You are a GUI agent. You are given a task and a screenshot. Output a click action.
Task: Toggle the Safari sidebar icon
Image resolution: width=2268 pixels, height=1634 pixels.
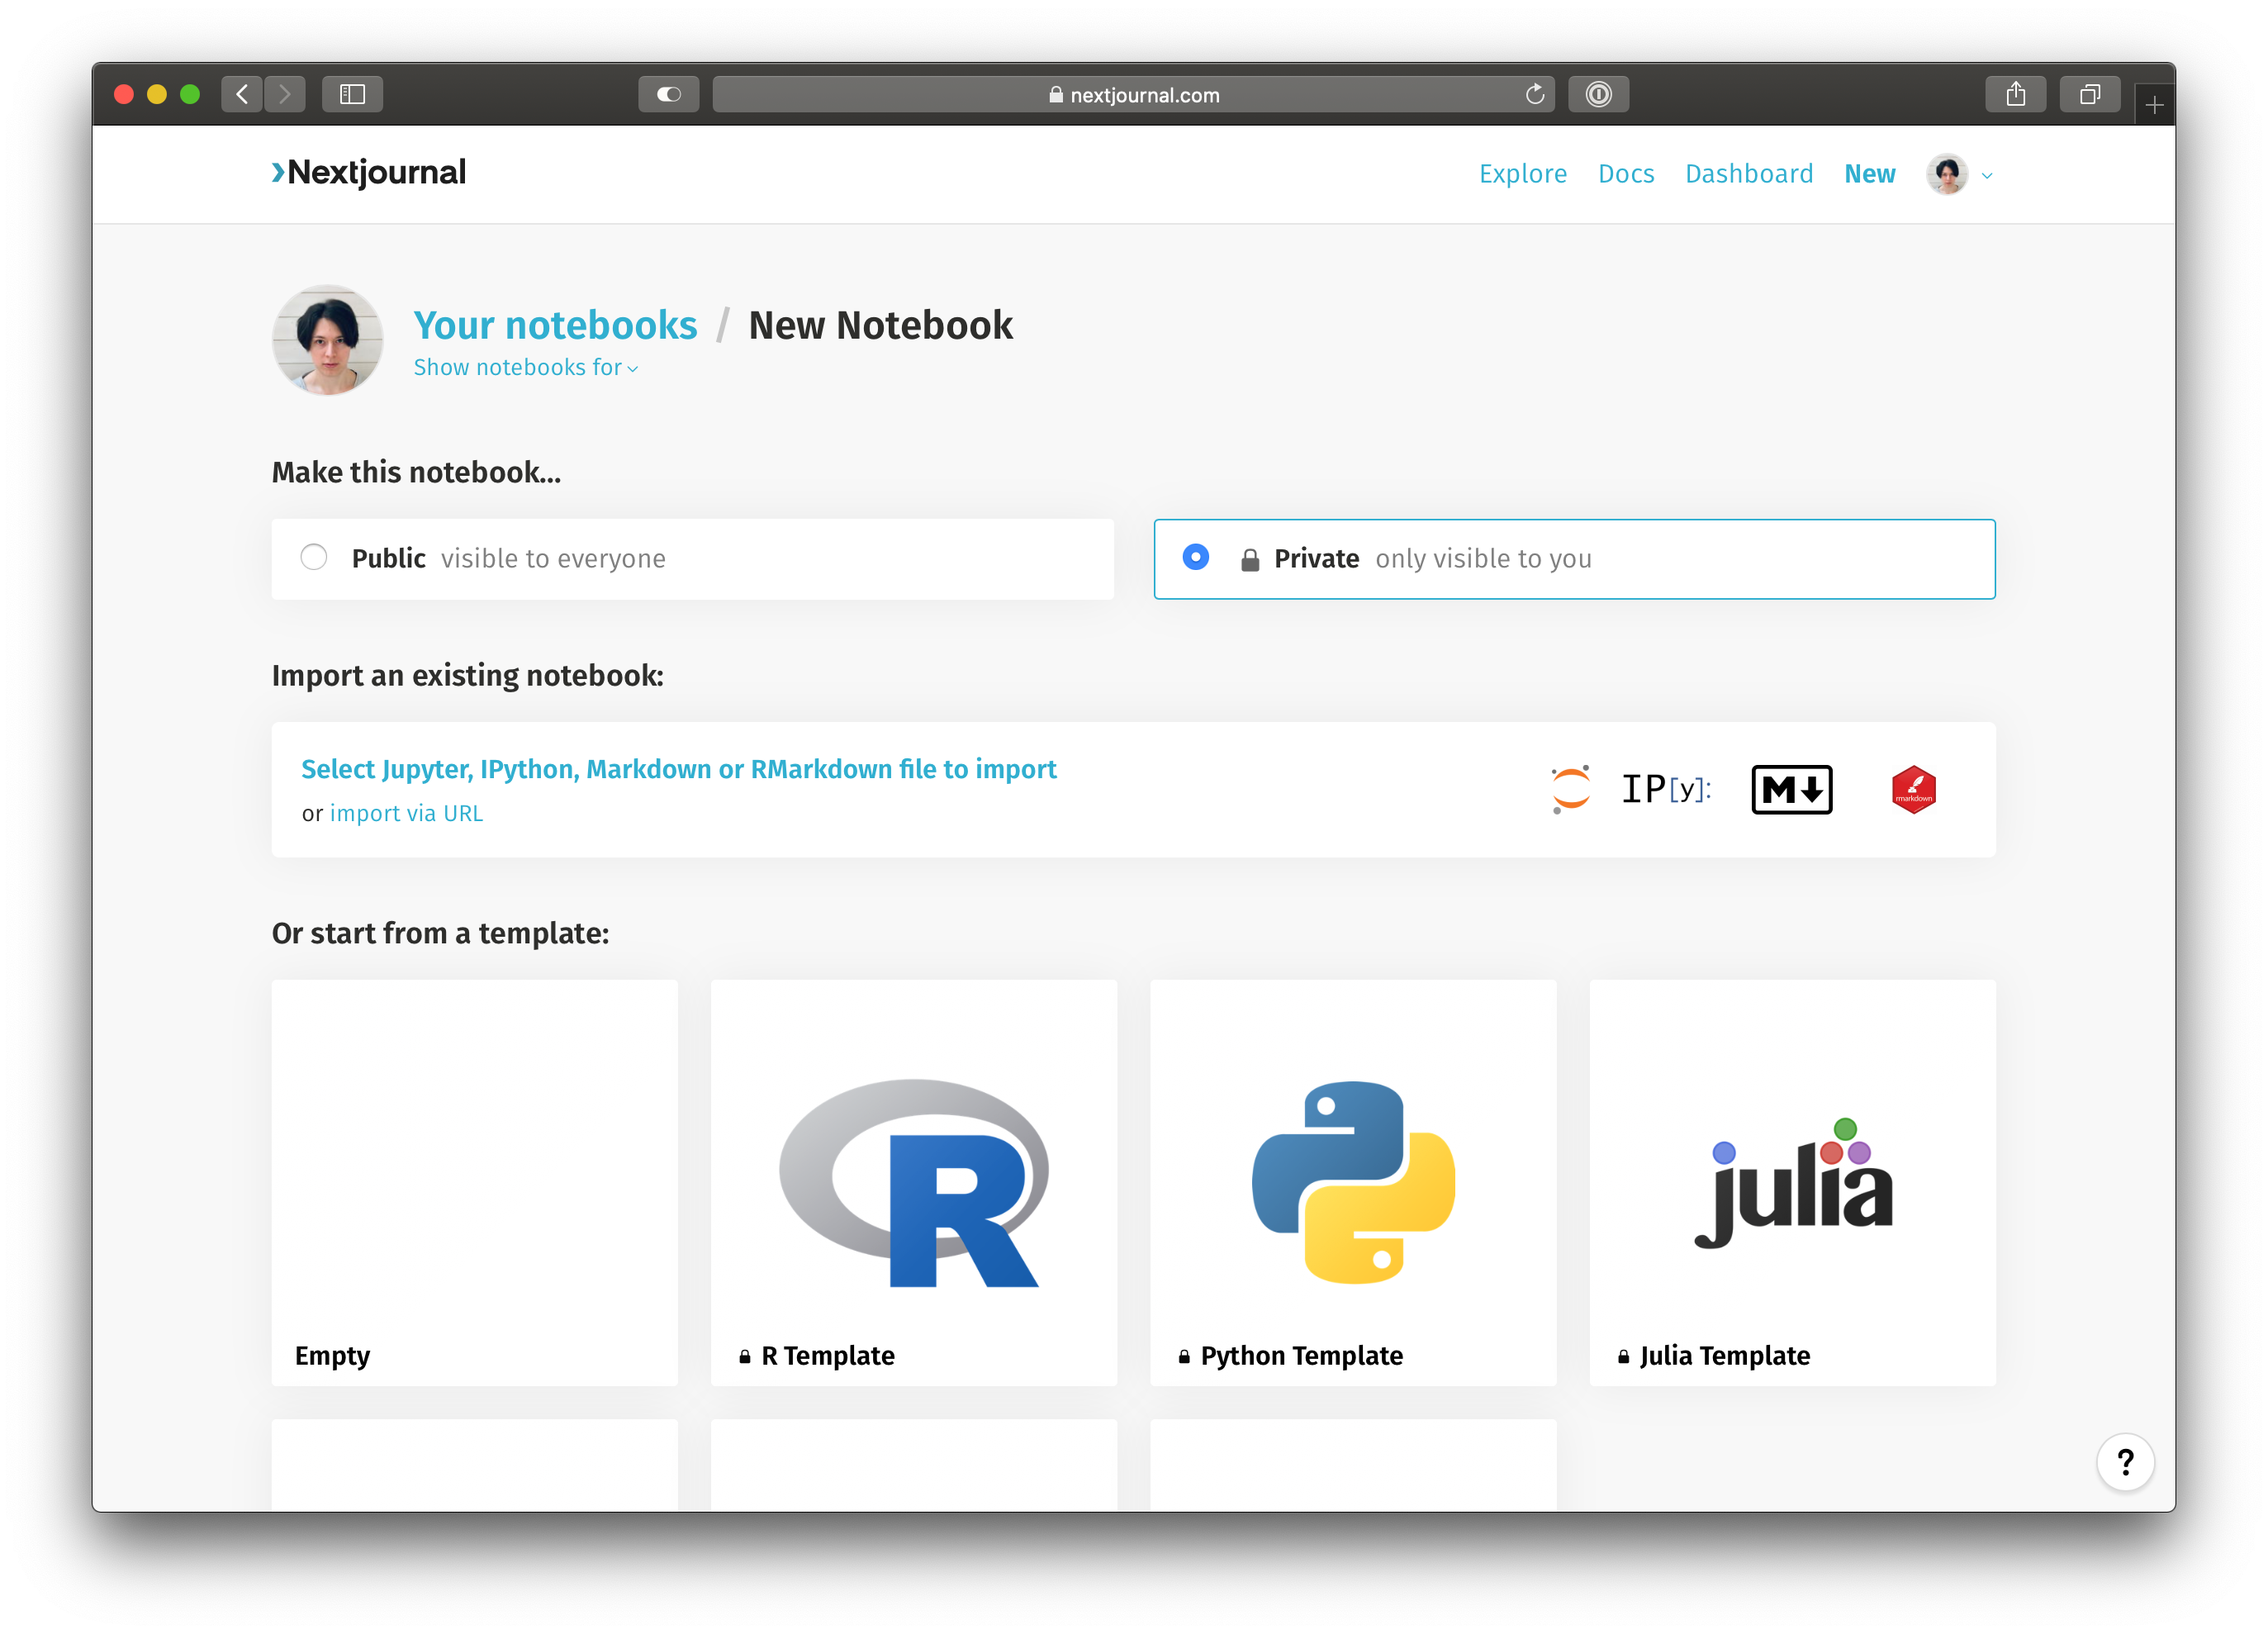tap(352, 94)
